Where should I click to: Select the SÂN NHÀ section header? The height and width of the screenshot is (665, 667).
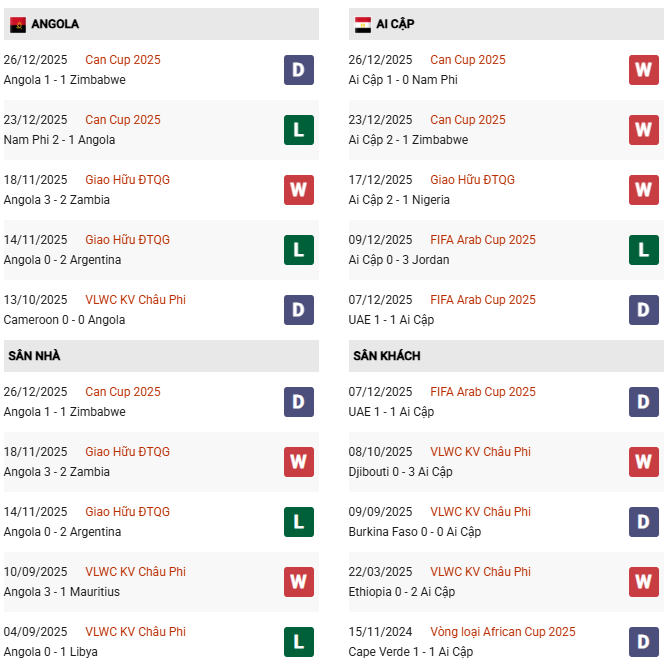(34, 356)
